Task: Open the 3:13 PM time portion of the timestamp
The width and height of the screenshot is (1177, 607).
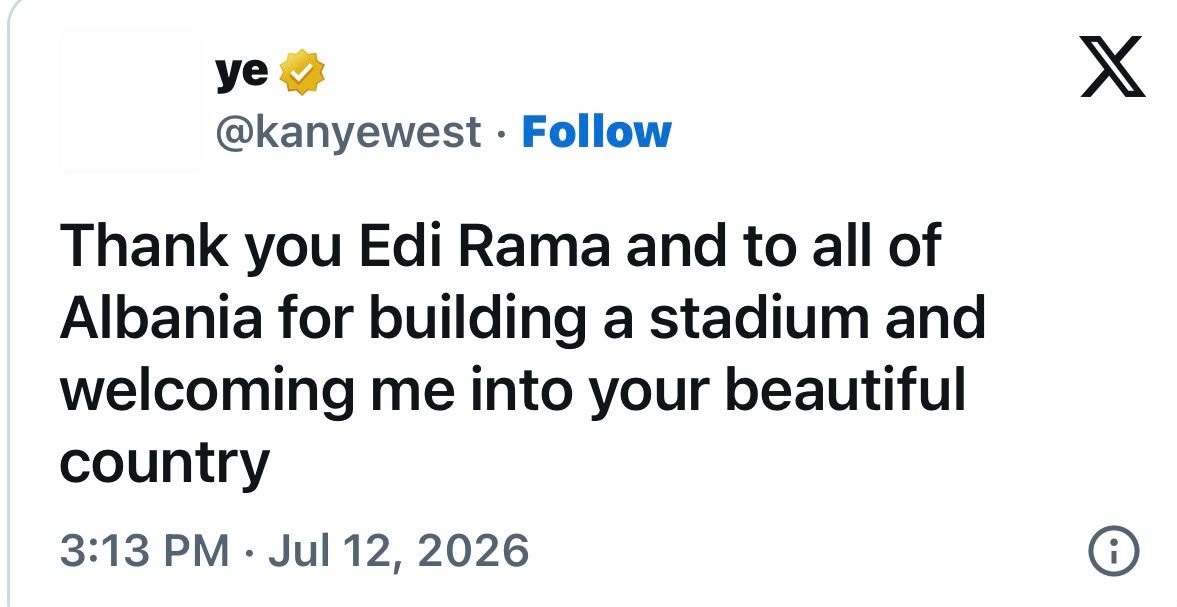Action: coord(144,550)
